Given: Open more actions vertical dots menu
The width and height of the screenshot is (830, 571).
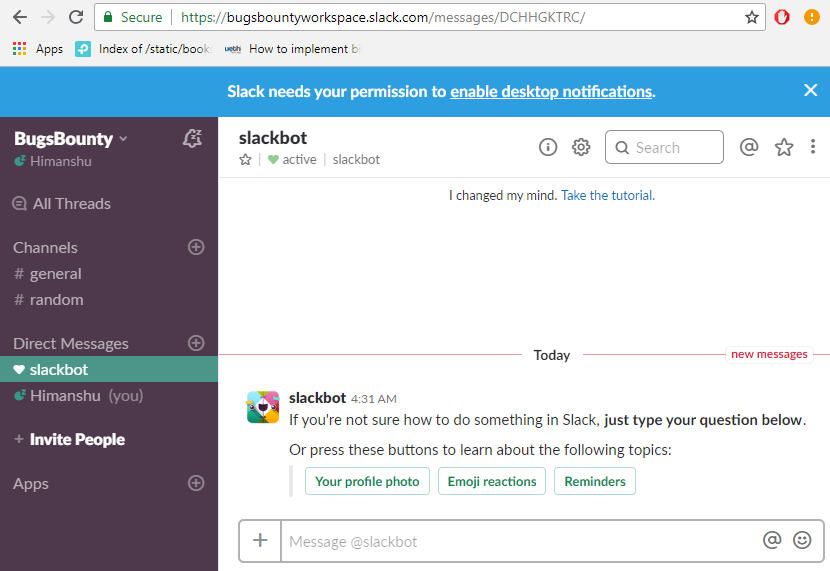Looking at the screenshot, I should point(813,147).
